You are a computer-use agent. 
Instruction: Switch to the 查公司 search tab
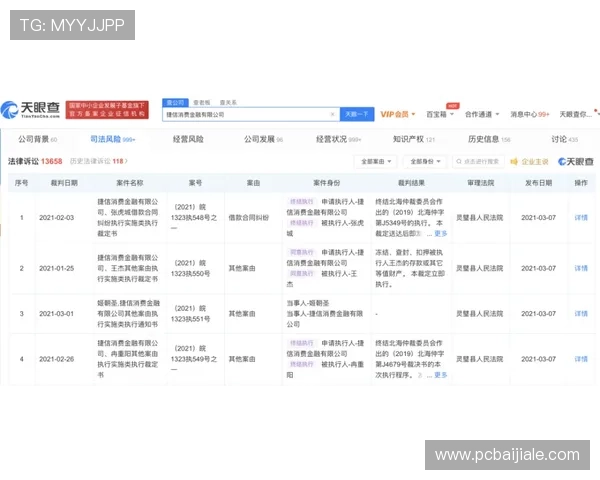[175, 103]
